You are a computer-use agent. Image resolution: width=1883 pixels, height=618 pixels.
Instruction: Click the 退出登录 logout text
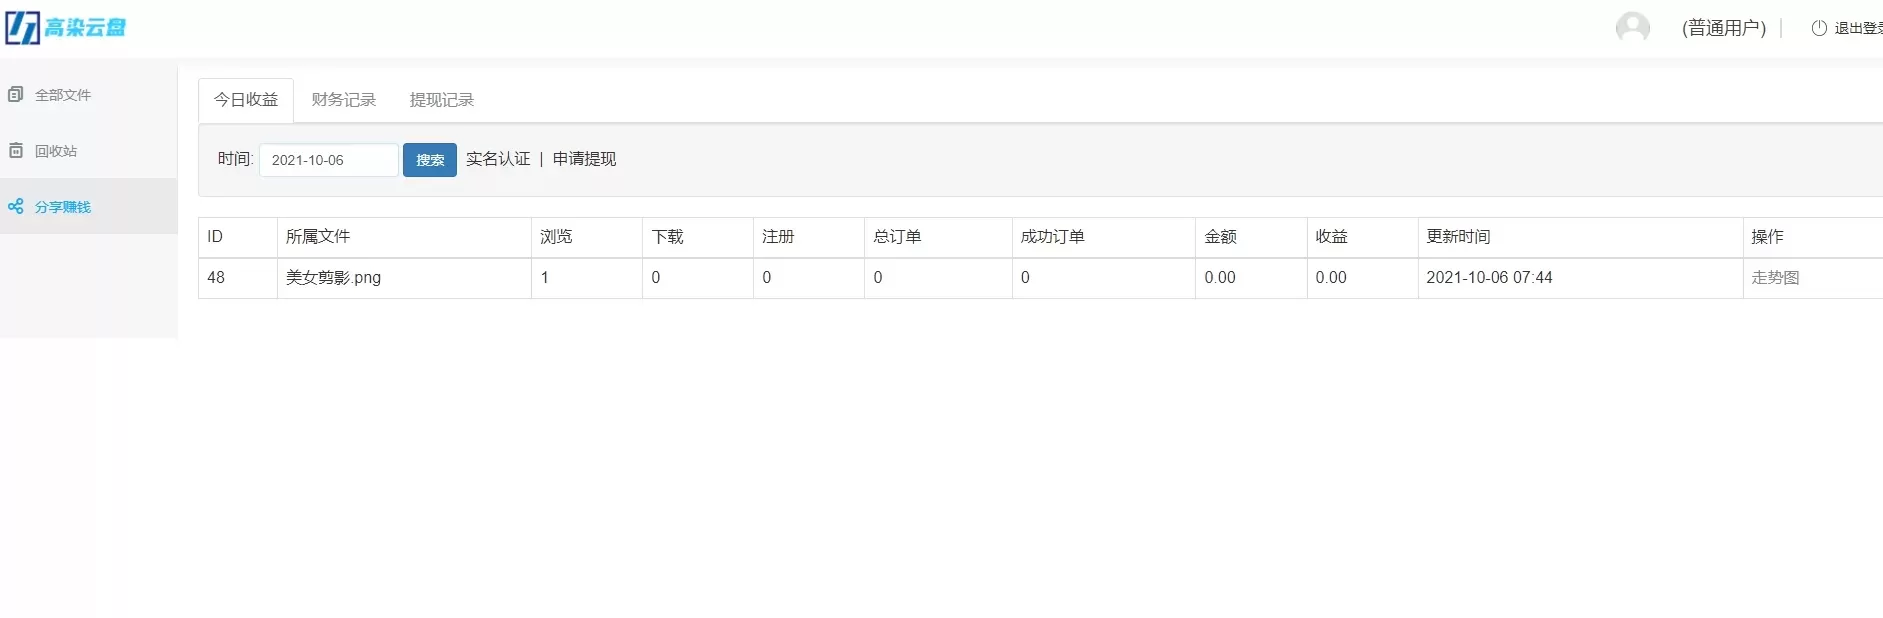pyautogui.click(x=1857, y=28)
